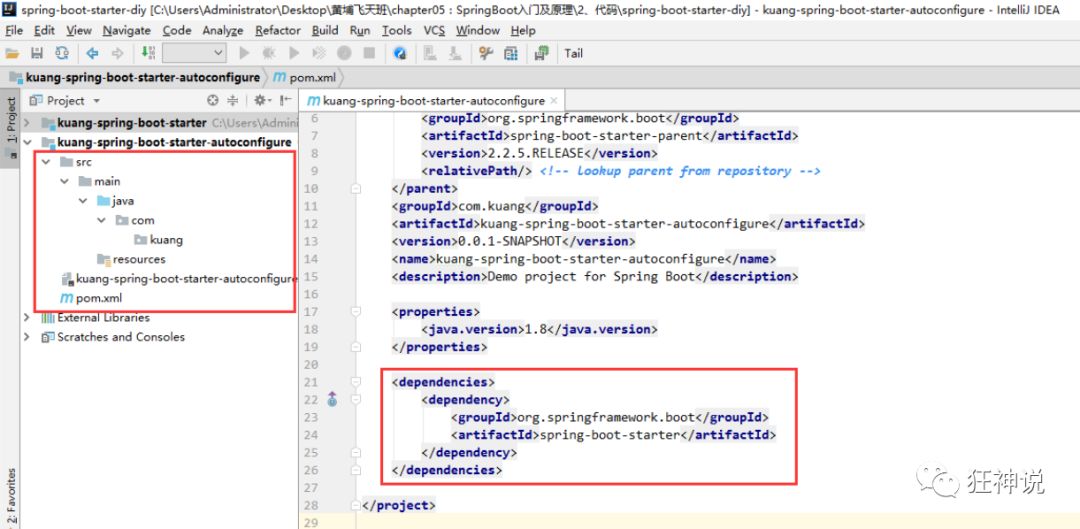
Task: Select the java folder in tree
Action: (x=115, y=200)
